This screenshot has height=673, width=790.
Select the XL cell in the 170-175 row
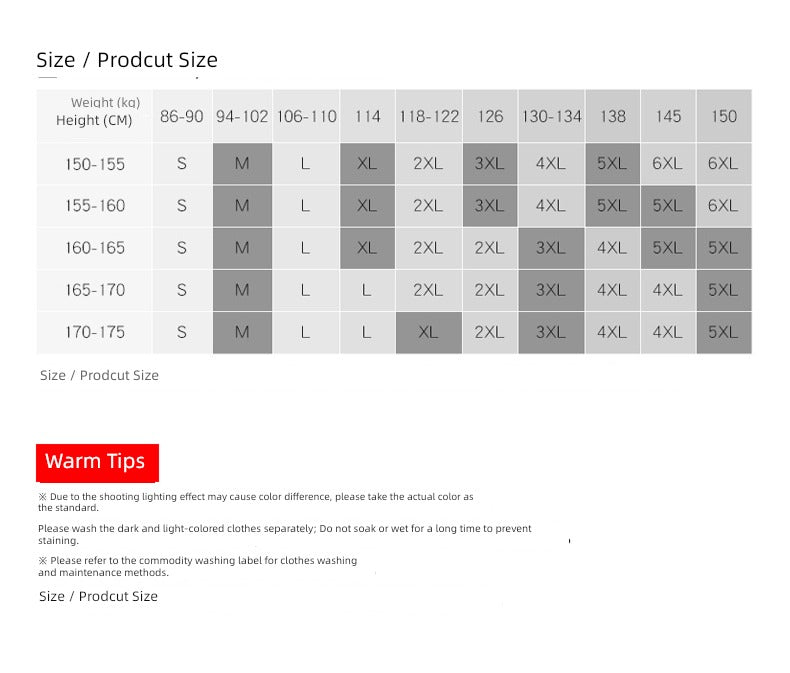click(428, 332)
